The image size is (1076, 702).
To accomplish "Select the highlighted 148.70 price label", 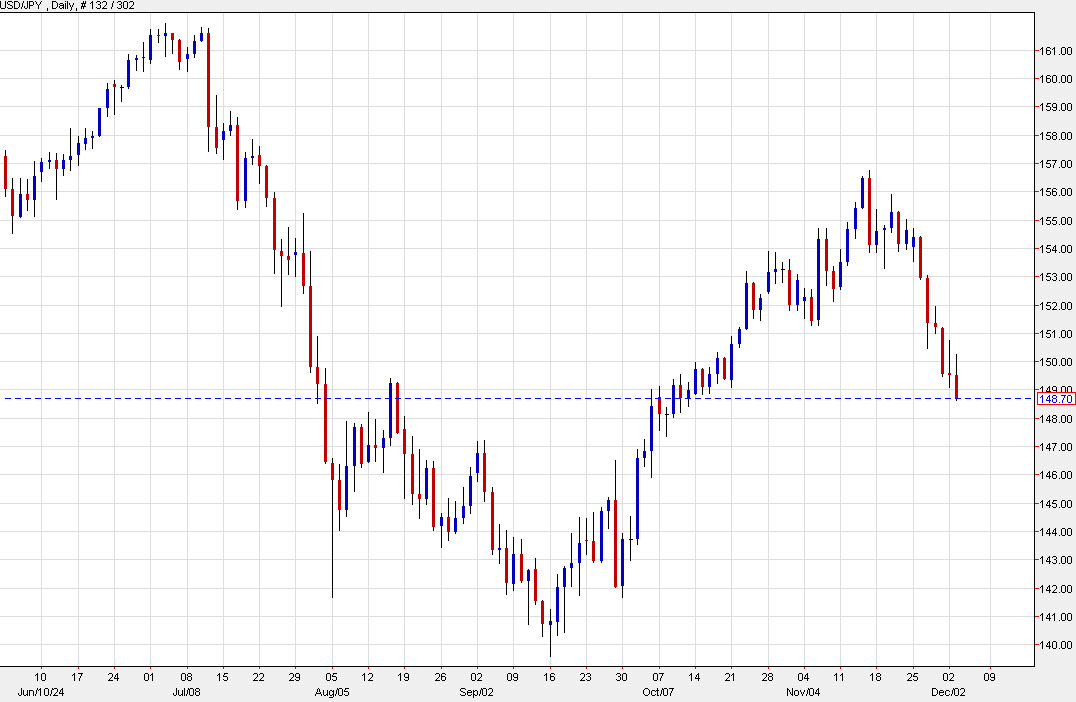I will 1054,398.
